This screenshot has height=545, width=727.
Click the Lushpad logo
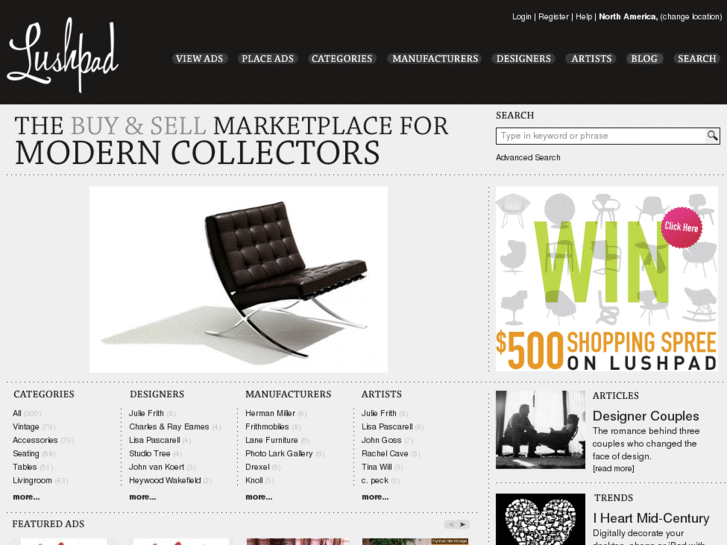point(63,55)
